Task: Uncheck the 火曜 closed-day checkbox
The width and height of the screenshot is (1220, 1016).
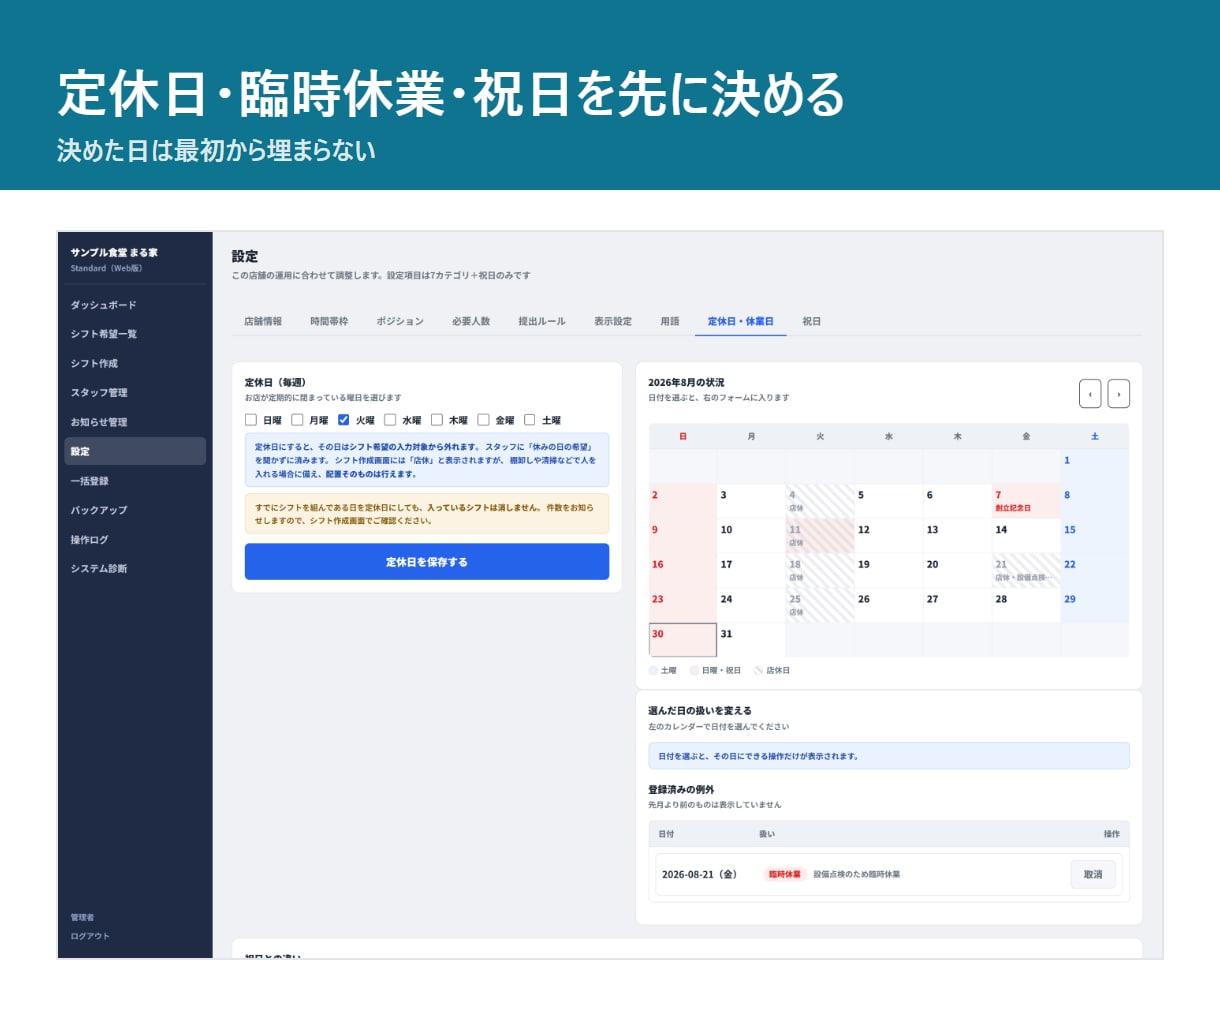Action: (x=344, y=420)
